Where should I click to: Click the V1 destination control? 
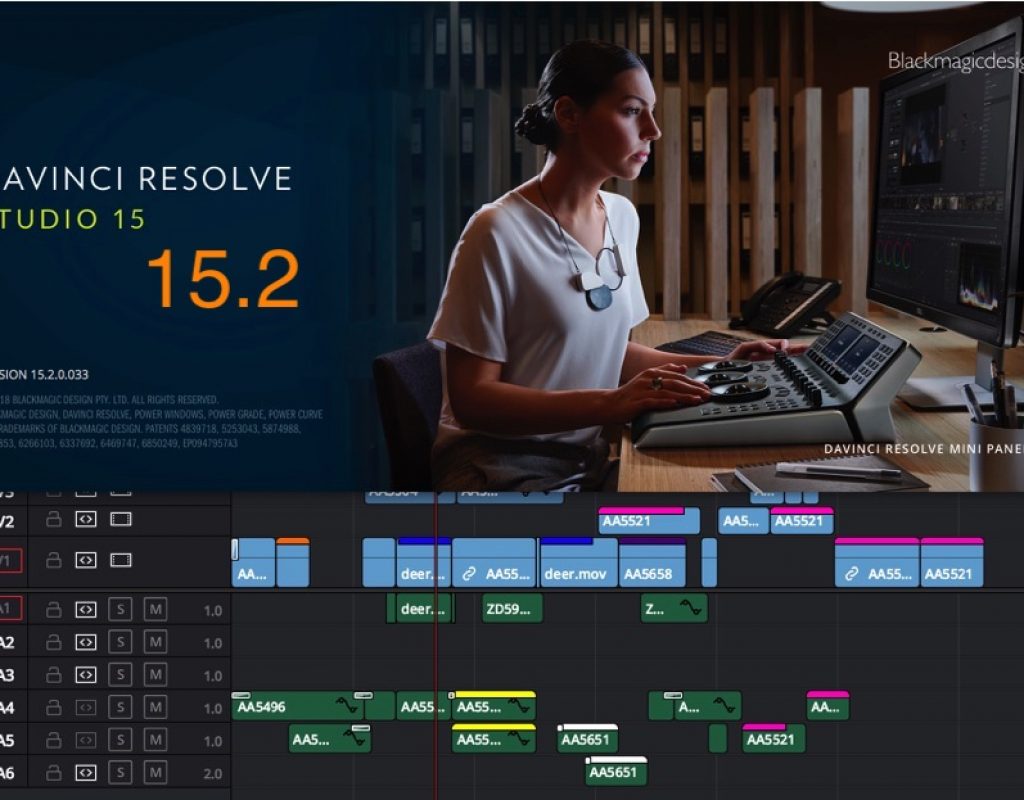pos(9,560)
